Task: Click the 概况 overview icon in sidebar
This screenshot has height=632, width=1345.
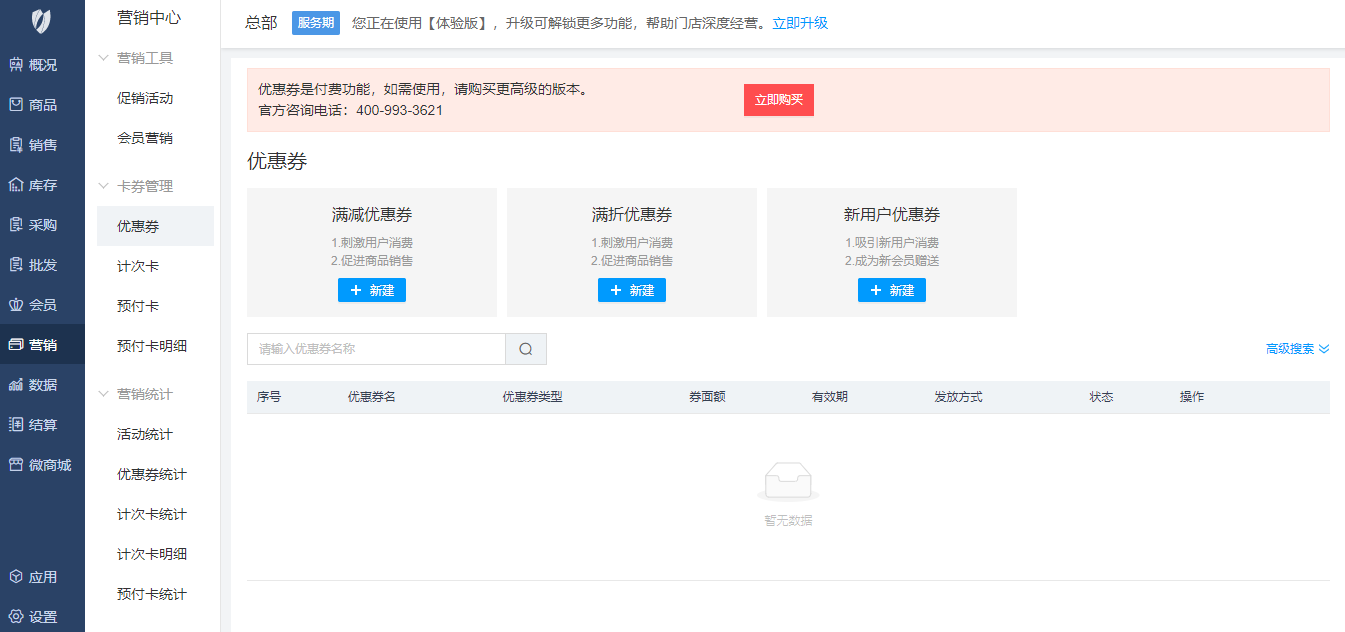Action: tap(16, 65)
